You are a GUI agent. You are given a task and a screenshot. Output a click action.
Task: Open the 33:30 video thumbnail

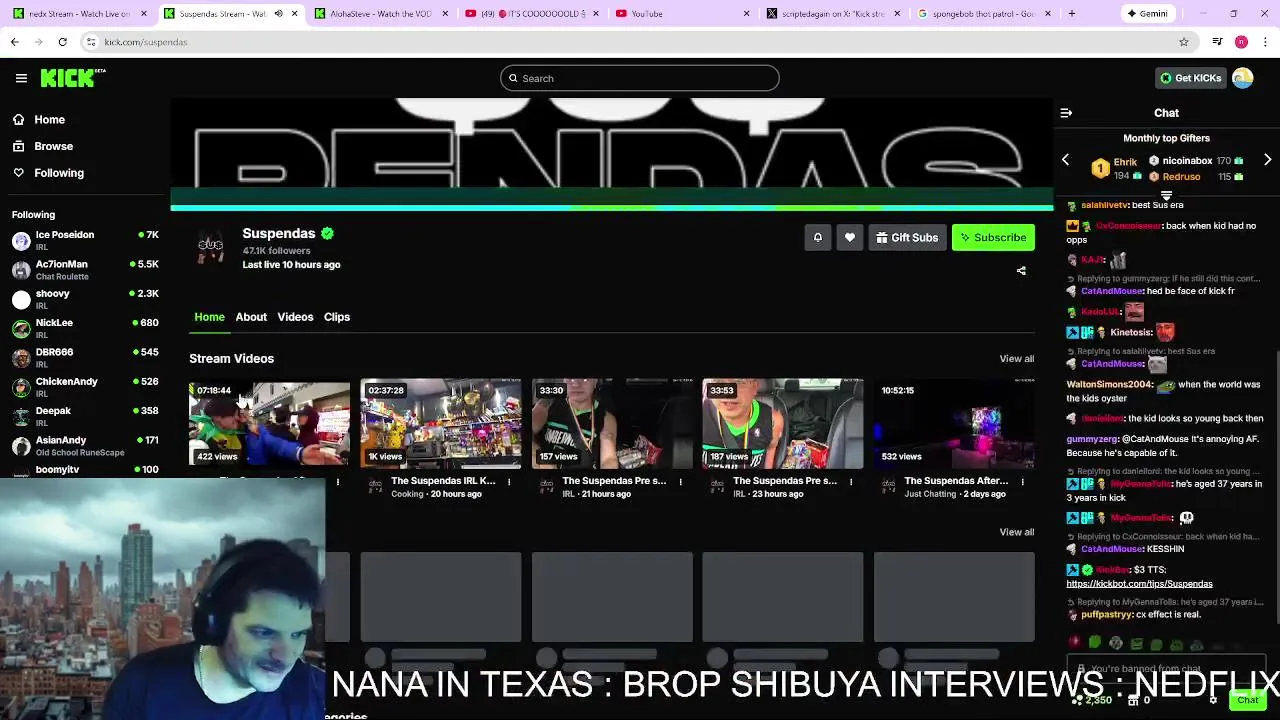pos(612,423)
